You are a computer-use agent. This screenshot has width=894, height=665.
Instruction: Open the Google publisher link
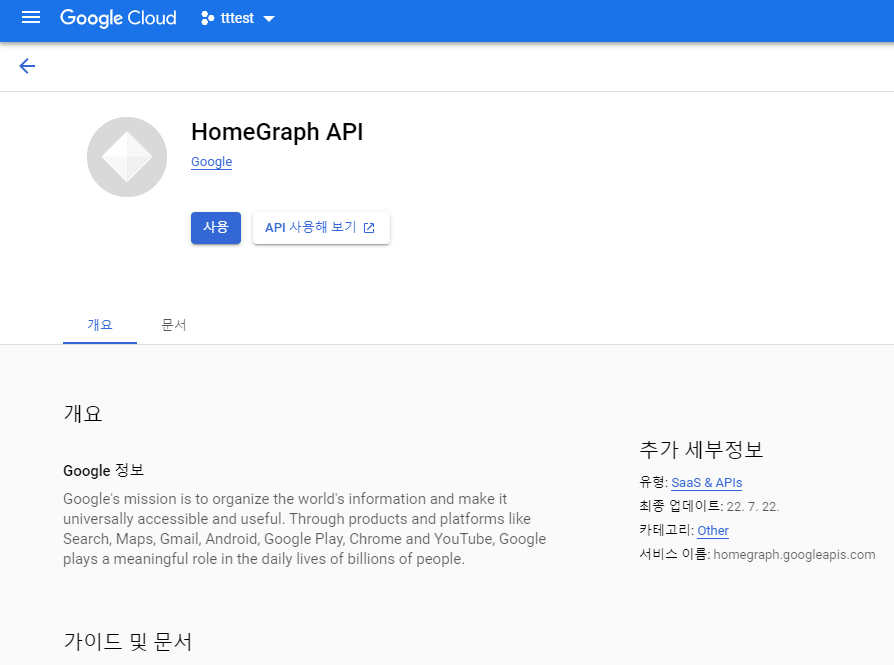[x=212, y=162]
